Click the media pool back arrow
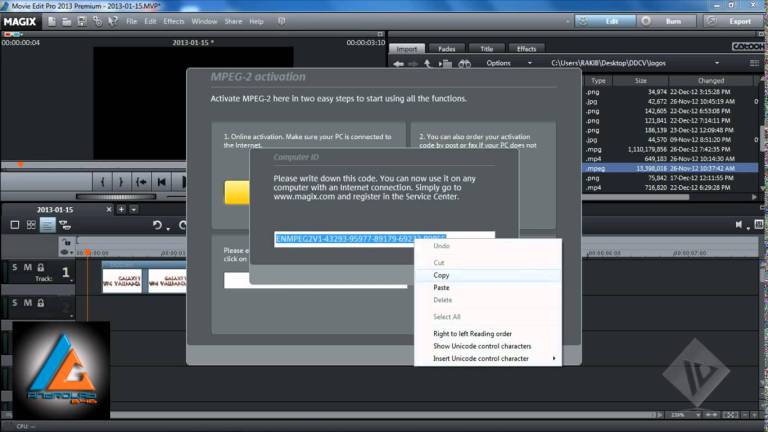The width and height of the screenshot is (768, 432). (398, 64)
